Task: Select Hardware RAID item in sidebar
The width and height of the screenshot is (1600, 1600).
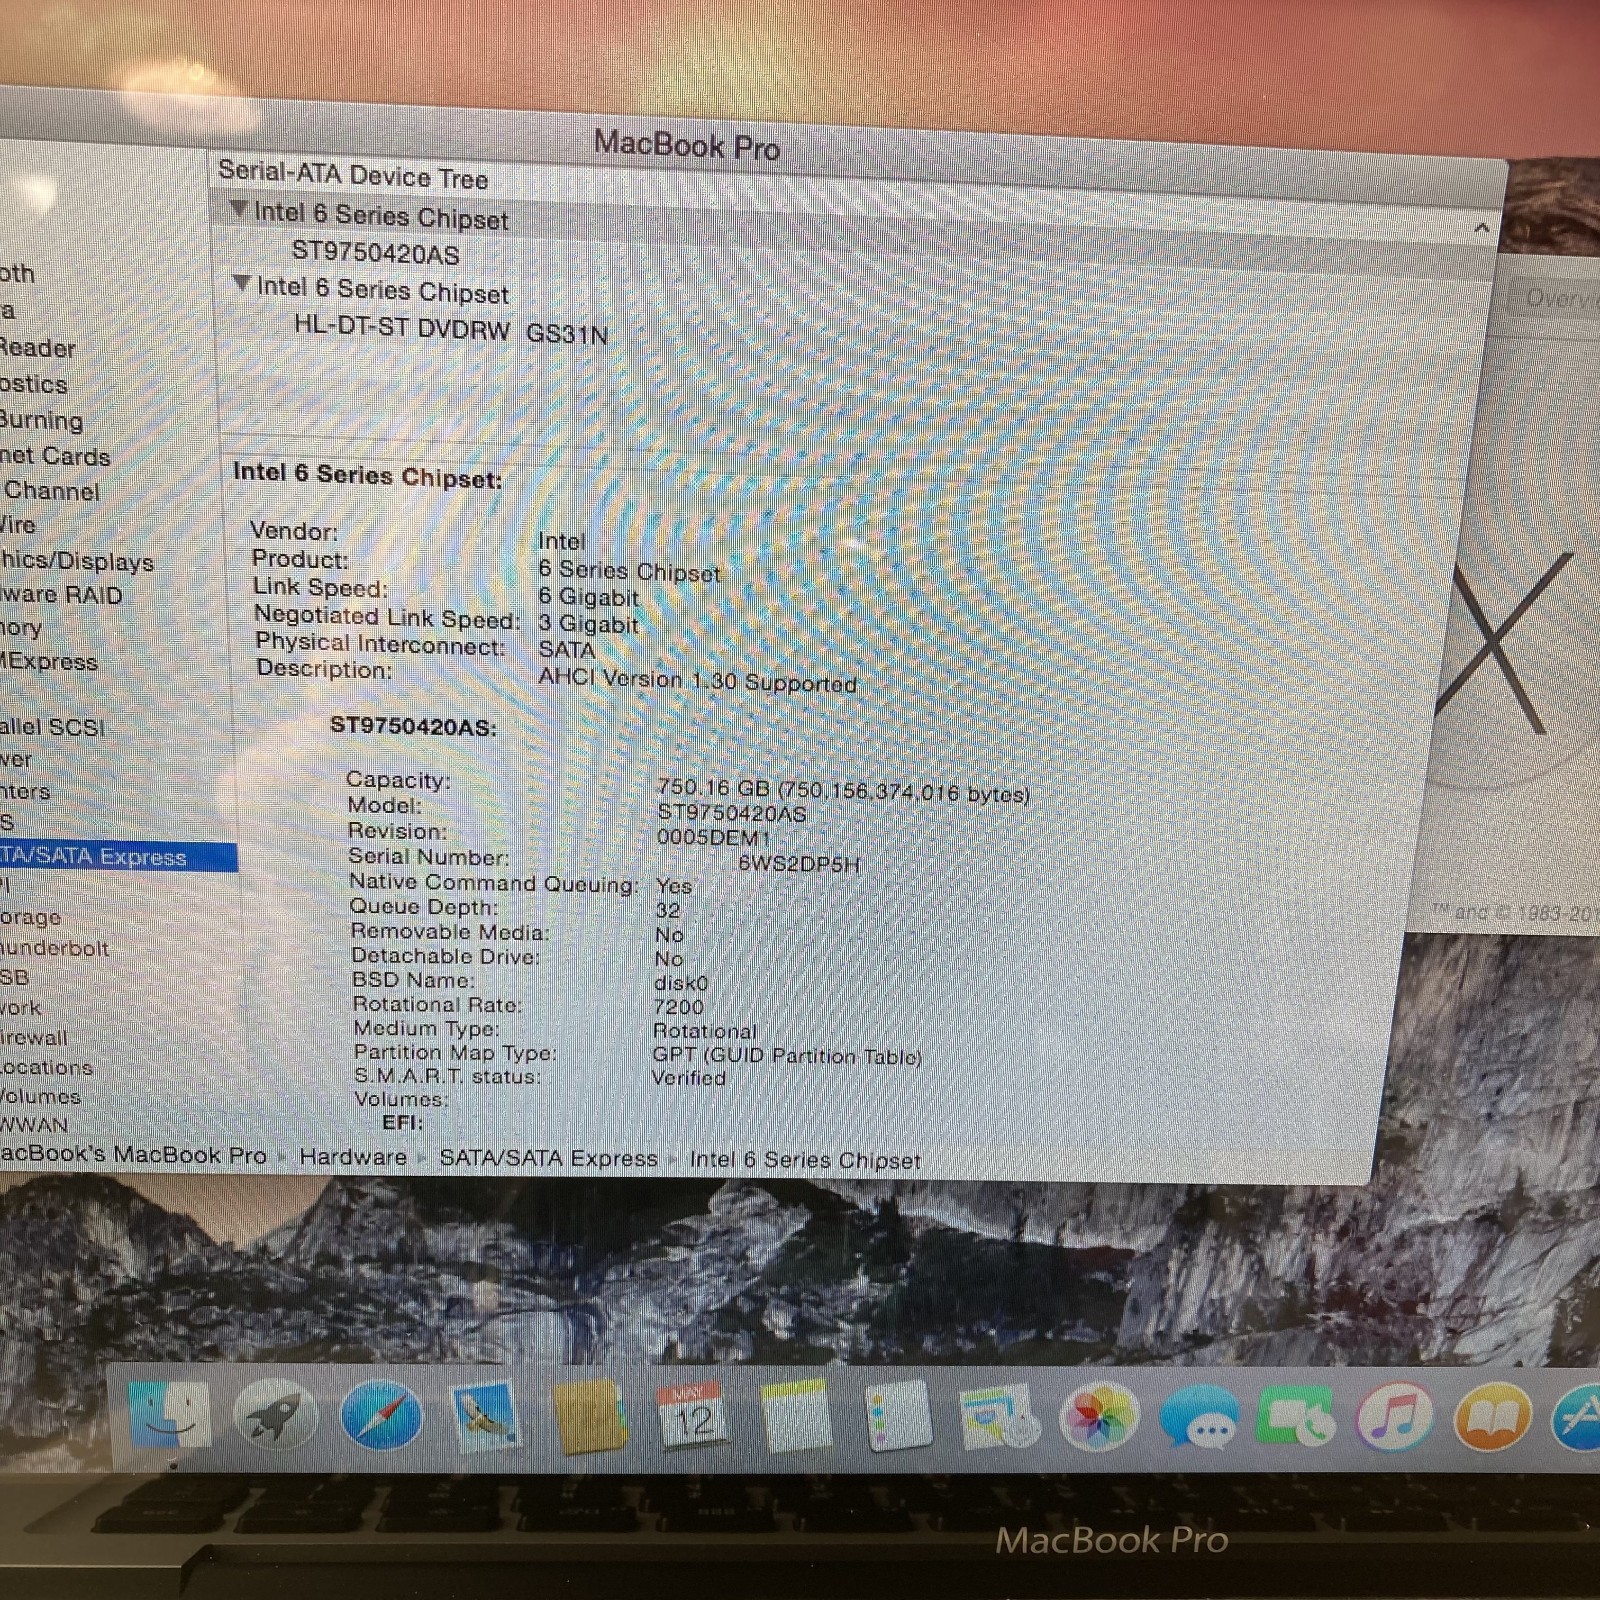Action: pyautogui.click(x=60, y=595)
